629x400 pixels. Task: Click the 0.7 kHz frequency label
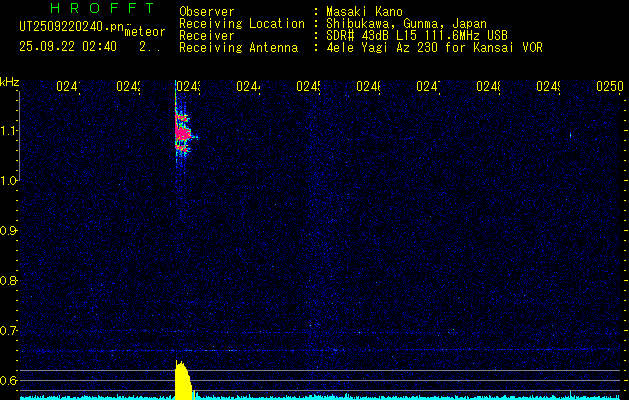click(x=8, y=331)
